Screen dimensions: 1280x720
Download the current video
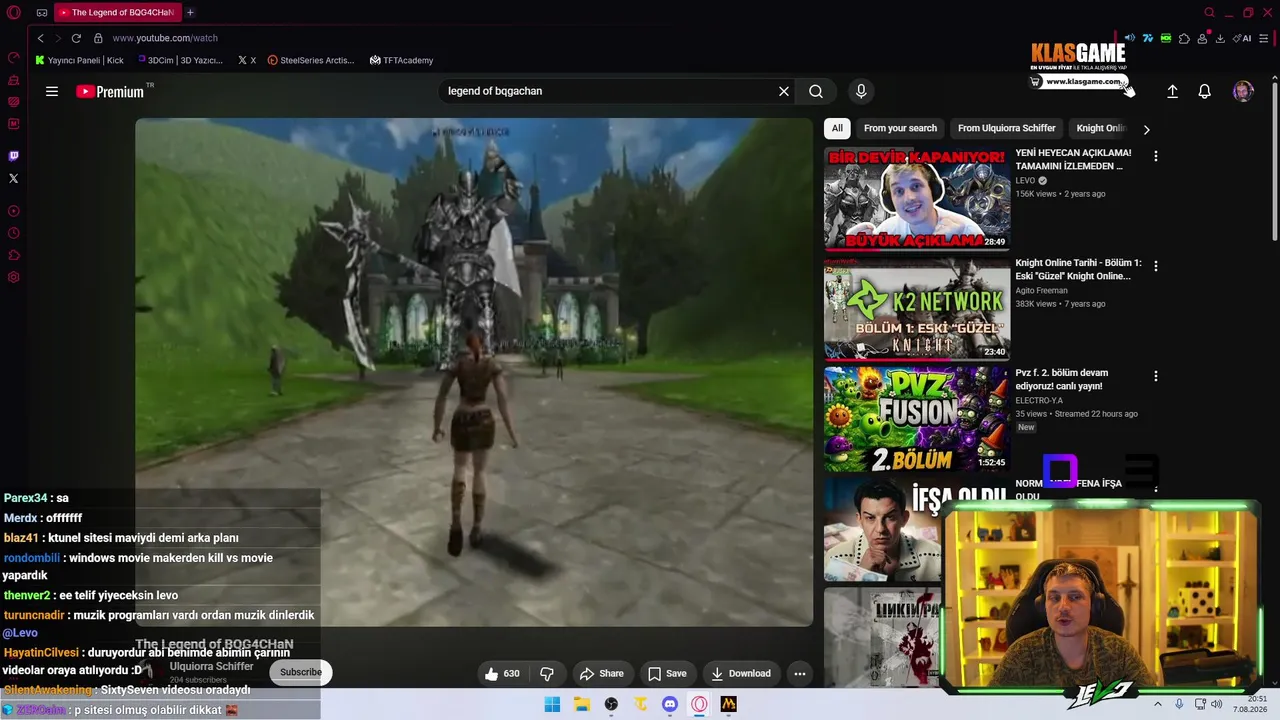tap(741, 674)
